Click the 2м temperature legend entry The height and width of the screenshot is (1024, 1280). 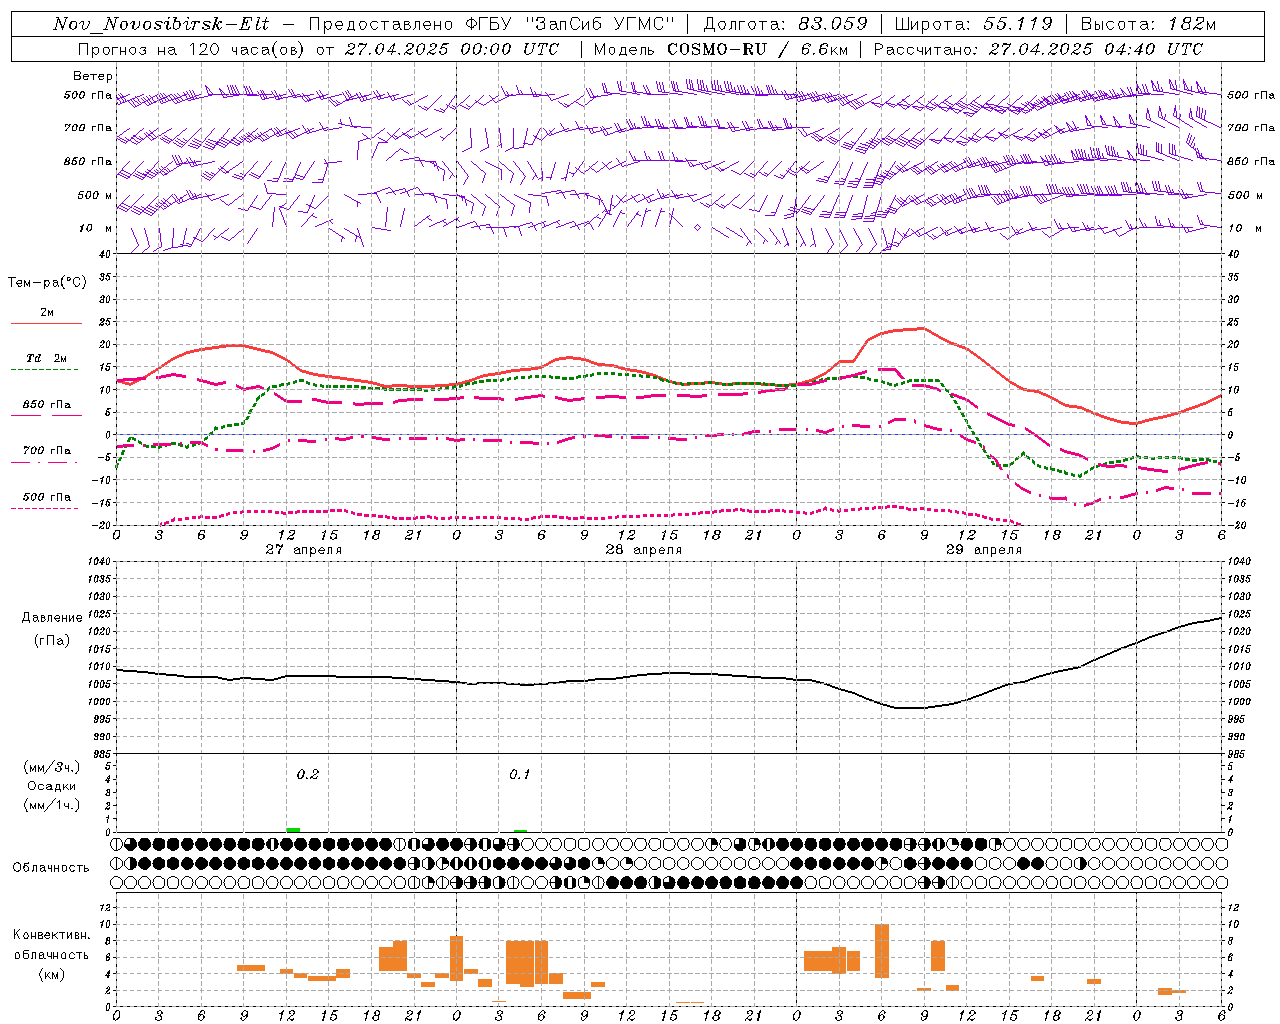tap(47, 312)
